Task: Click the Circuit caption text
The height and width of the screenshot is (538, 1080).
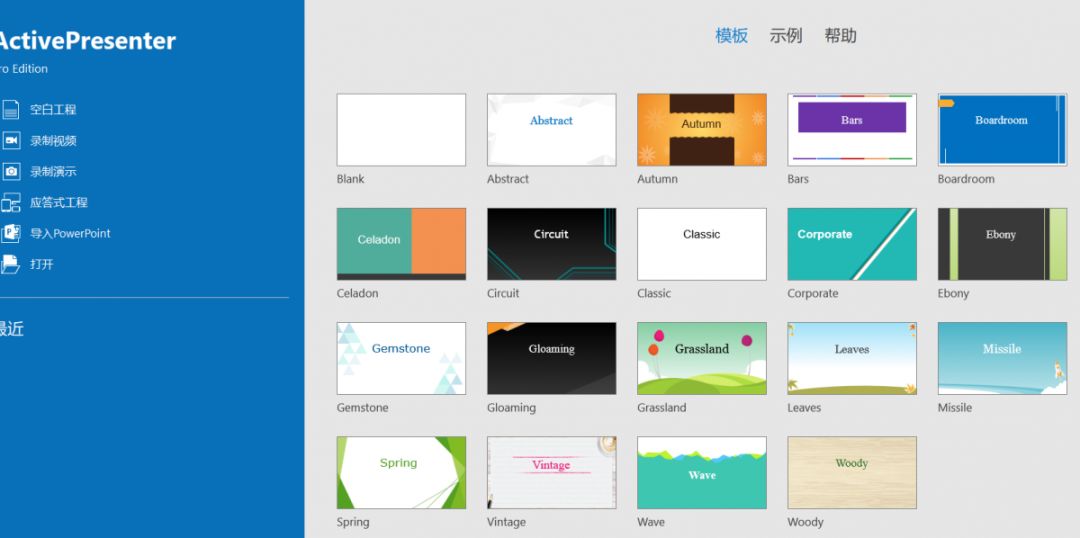Action: pyautogui.click(x=503, y=293)
